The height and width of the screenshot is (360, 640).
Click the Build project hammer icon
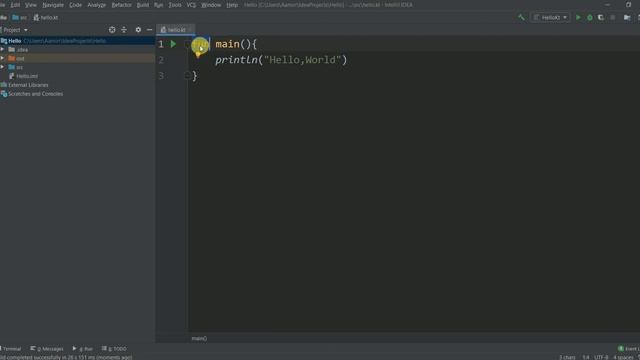click(x=521, y=18)
